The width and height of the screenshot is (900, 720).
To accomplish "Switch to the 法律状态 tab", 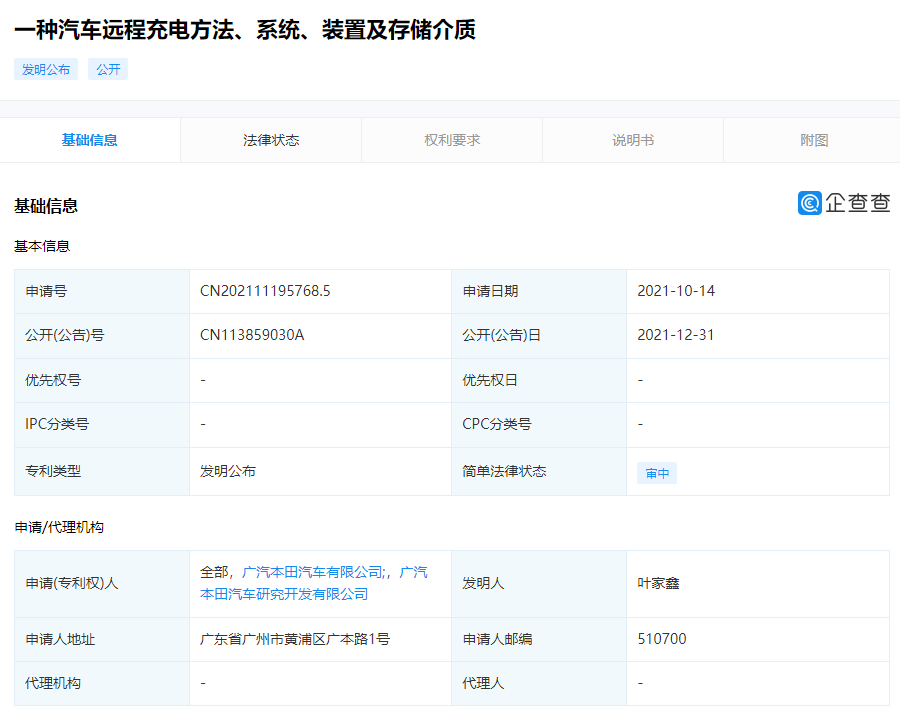I will (x=271, y=140).
